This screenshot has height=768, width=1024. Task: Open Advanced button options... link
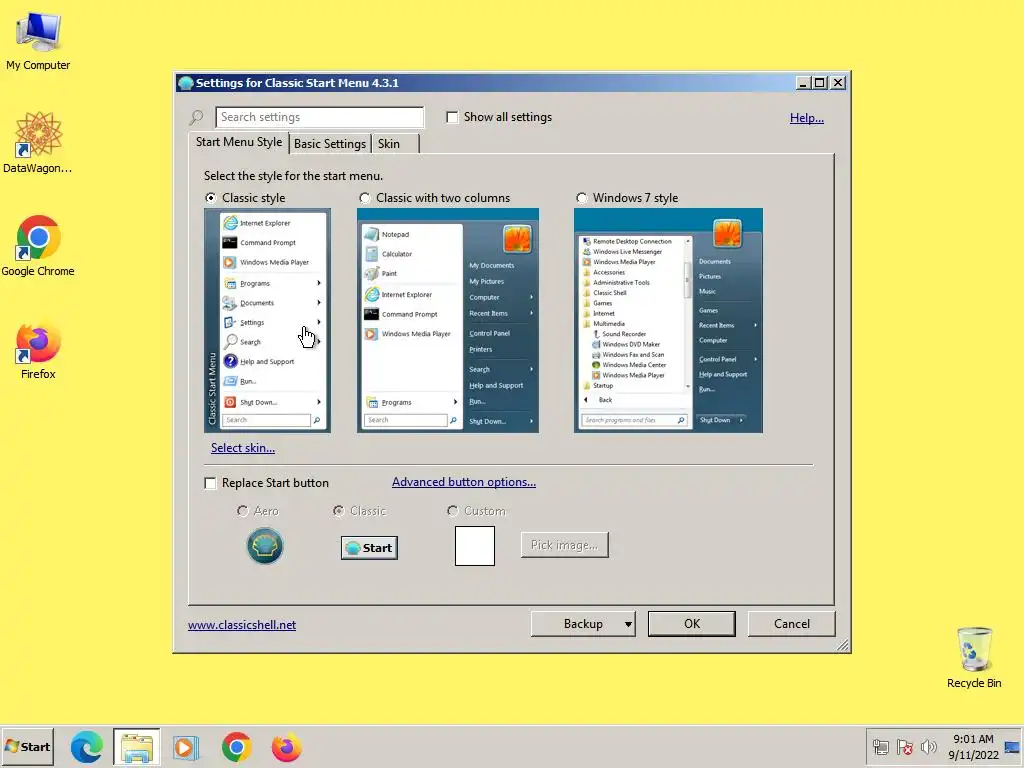coord(464,482)
